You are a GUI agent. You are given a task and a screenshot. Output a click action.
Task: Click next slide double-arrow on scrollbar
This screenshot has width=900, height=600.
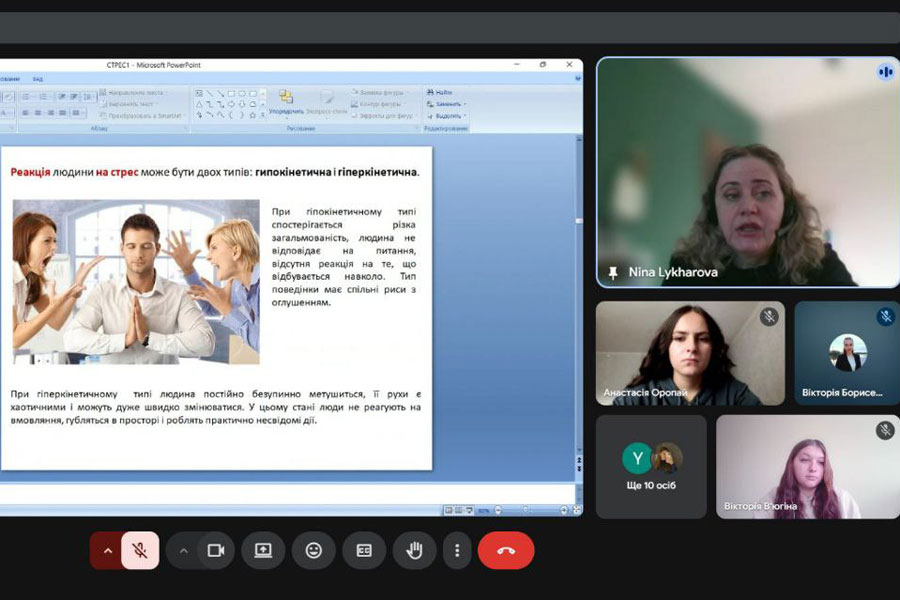point(579,469)
